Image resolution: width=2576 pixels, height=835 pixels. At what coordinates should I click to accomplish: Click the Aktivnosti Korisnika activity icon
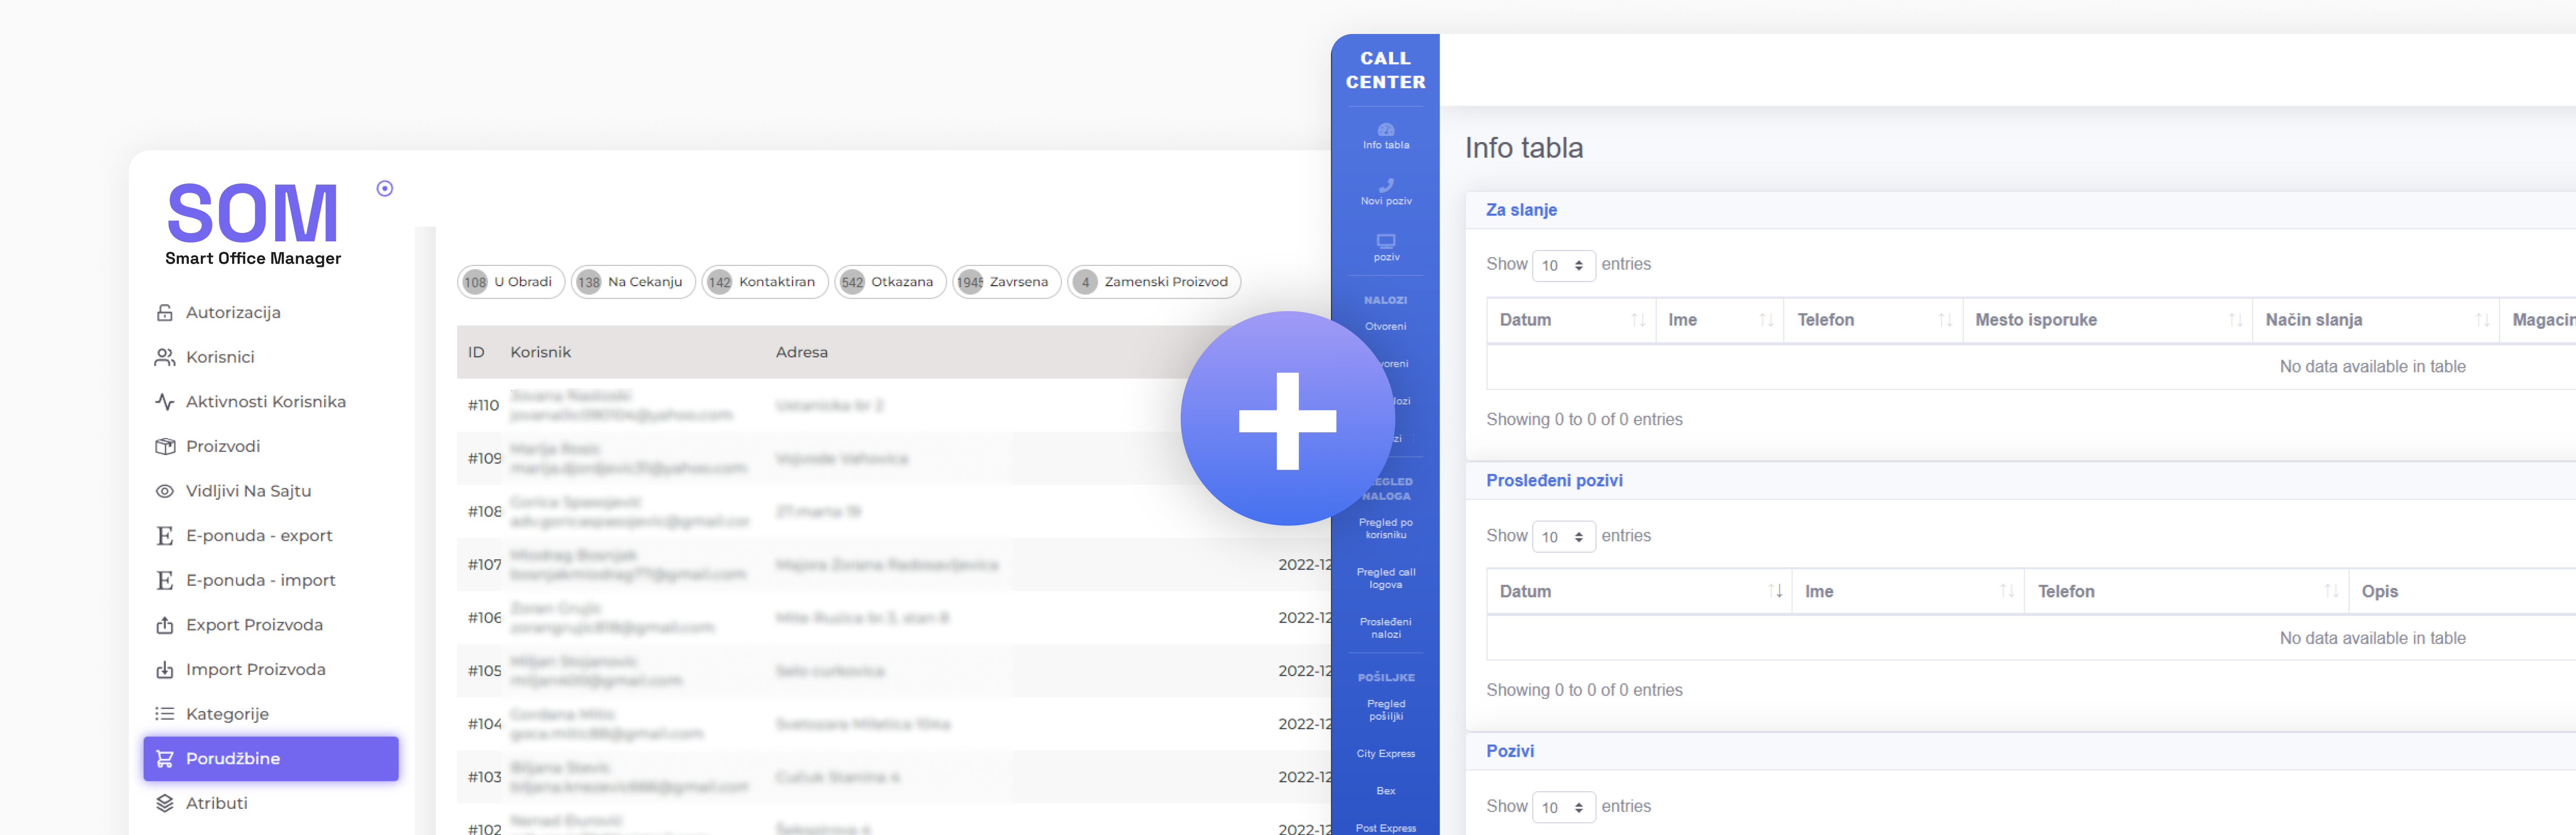click(165, 402)
